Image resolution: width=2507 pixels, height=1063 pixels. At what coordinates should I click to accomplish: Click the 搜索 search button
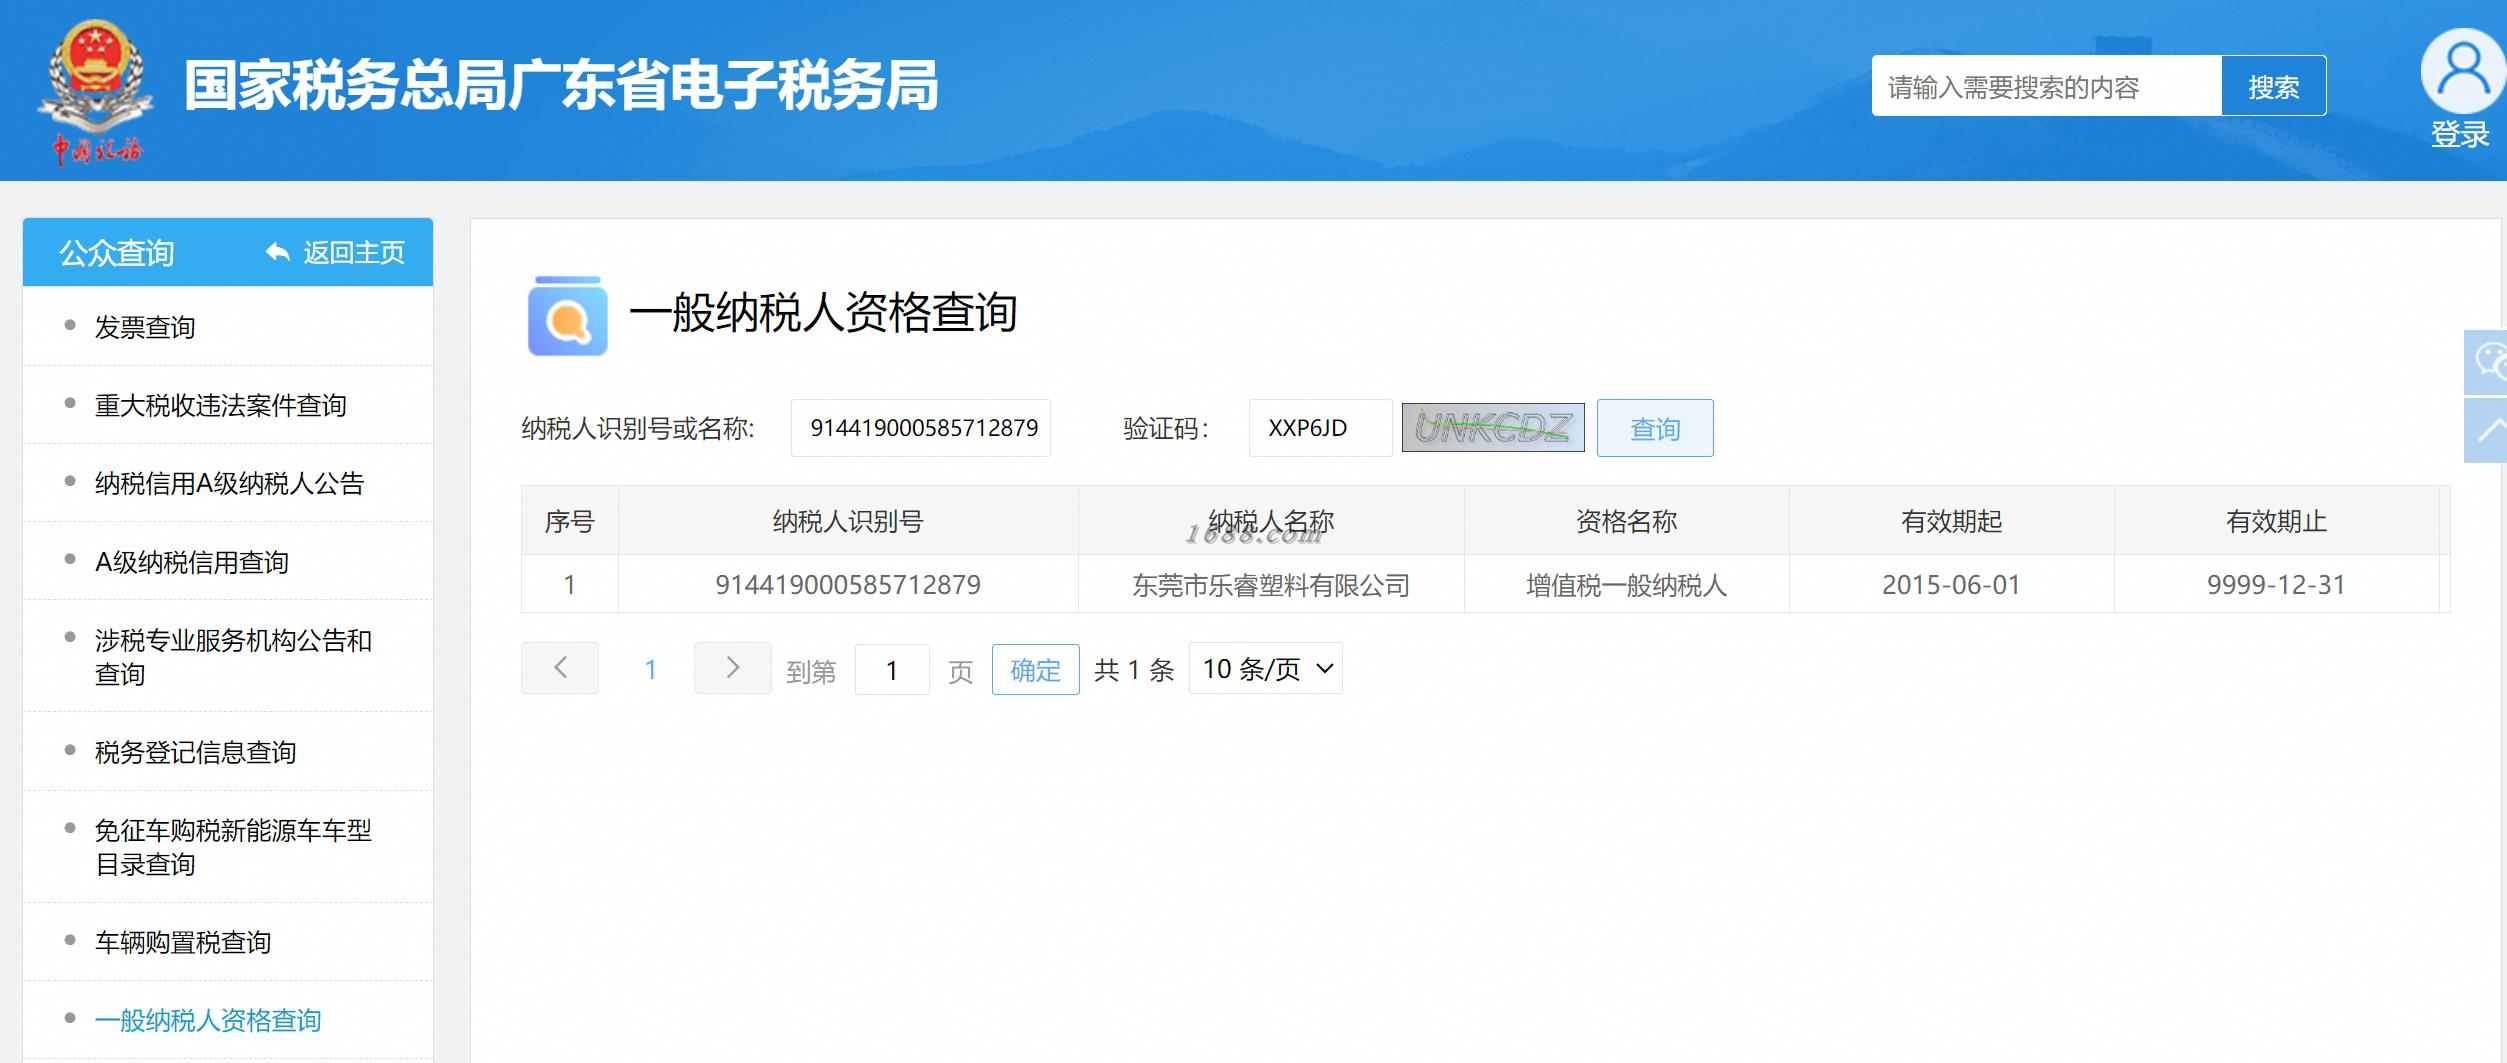tap(2273, 87)
